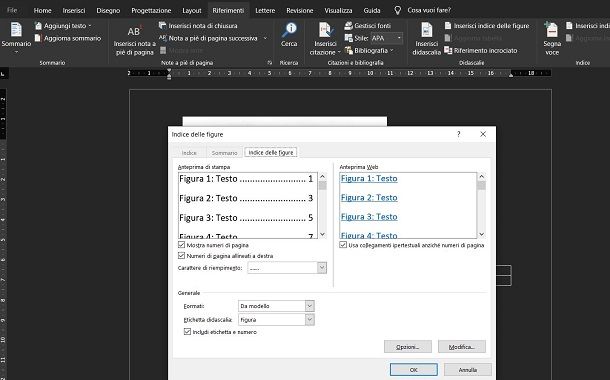Click print preview scroll up arrow
The width and height of the screenshot is (610, 380).
click(323, 177)
